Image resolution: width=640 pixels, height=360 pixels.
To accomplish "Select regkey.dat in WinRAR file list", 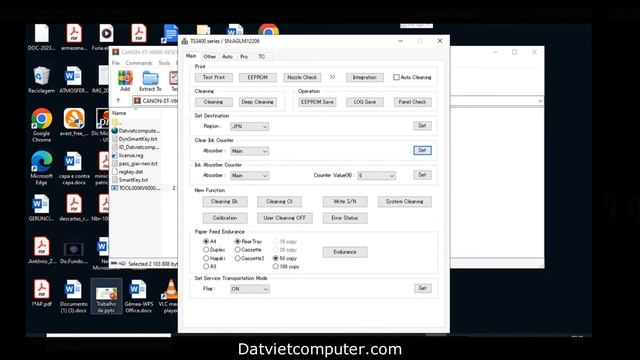I will click(131, 172).
